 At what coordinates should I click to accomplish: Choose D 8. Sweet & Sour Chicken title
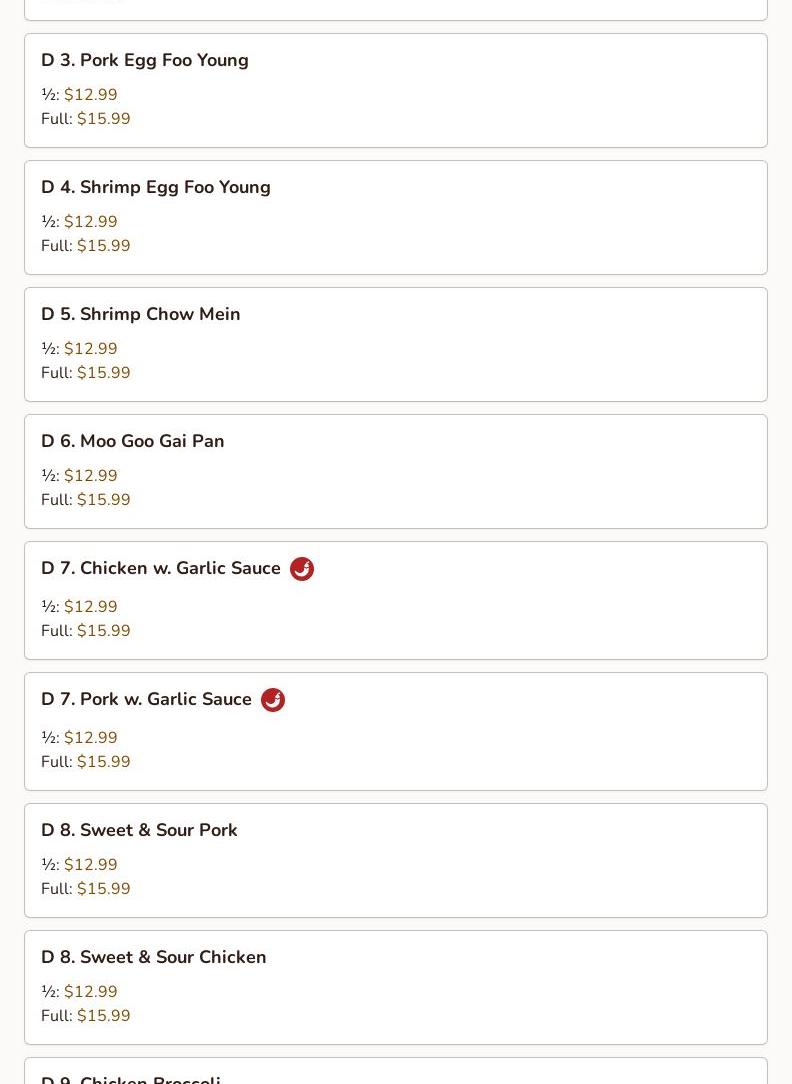pos(154,957)
